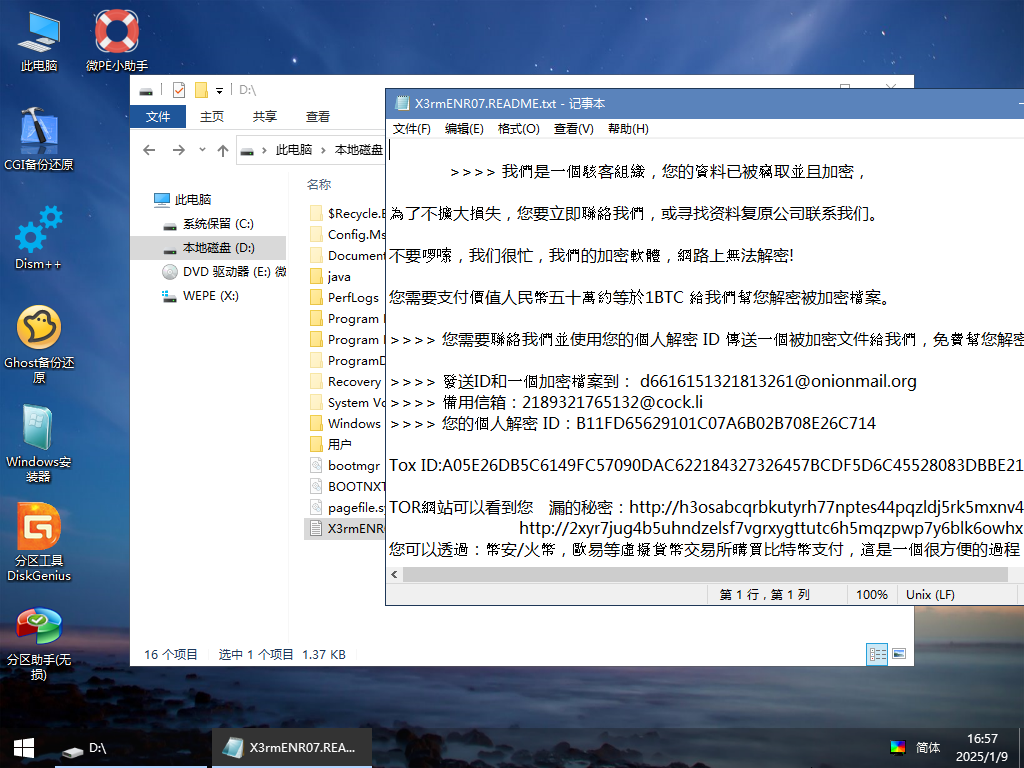The height and width of the screenshot is (768, 1024).
Task: Open Notepad 帮助(H) menu
Action: (x=628, y=129)
